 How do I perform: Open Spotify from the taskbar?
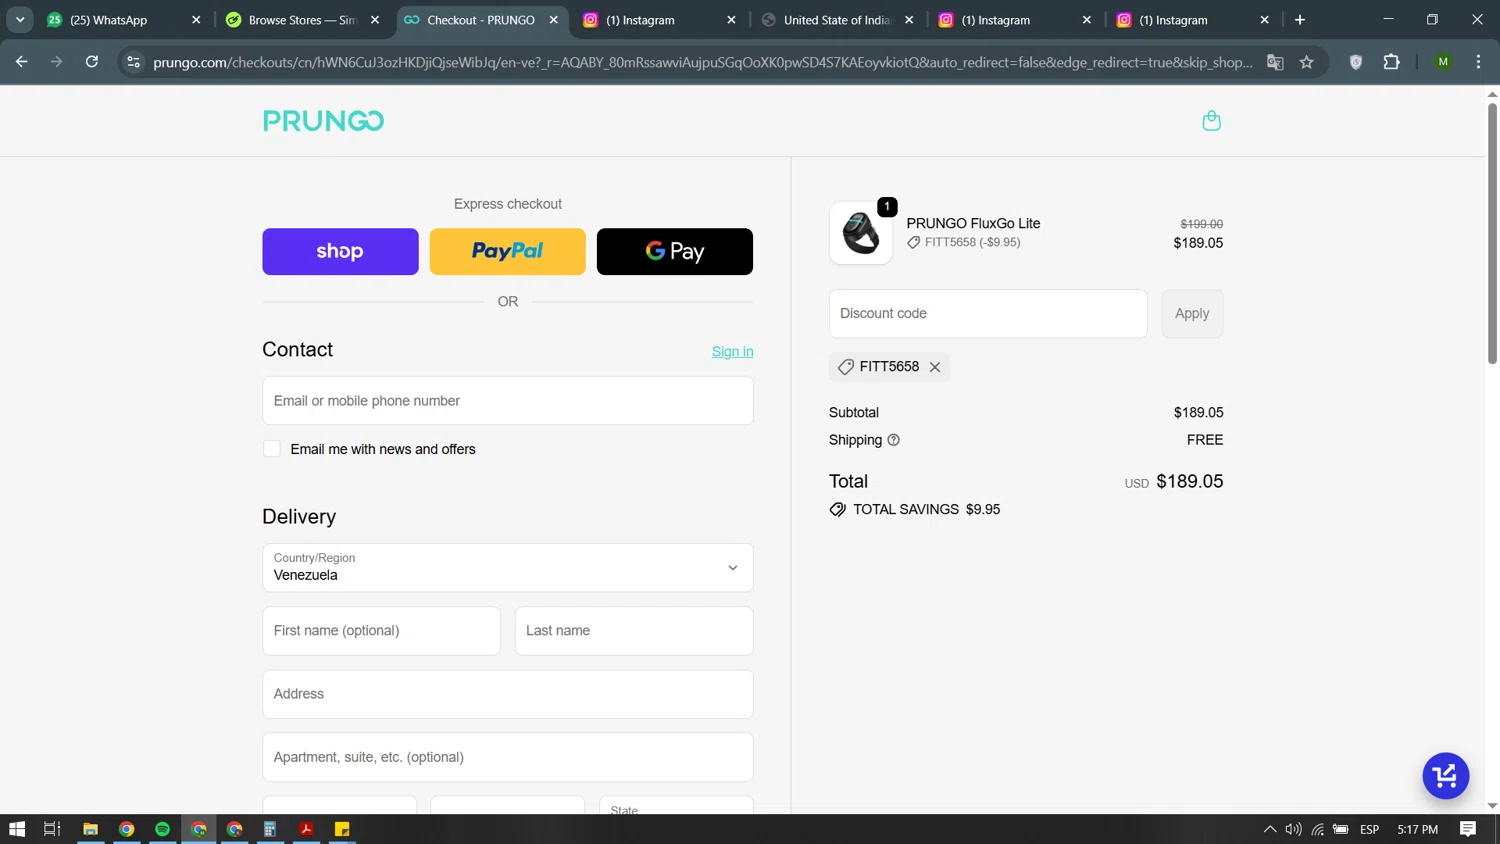click(162, 829)
